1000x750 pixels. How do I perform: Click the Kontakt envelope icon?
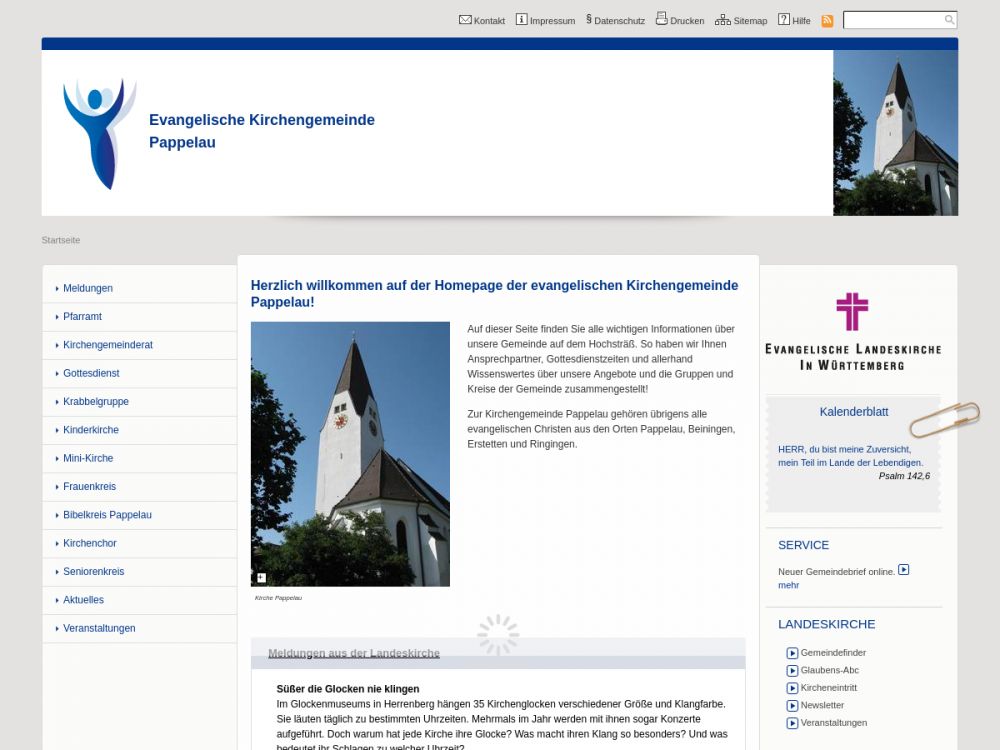[x=465, y=20]
